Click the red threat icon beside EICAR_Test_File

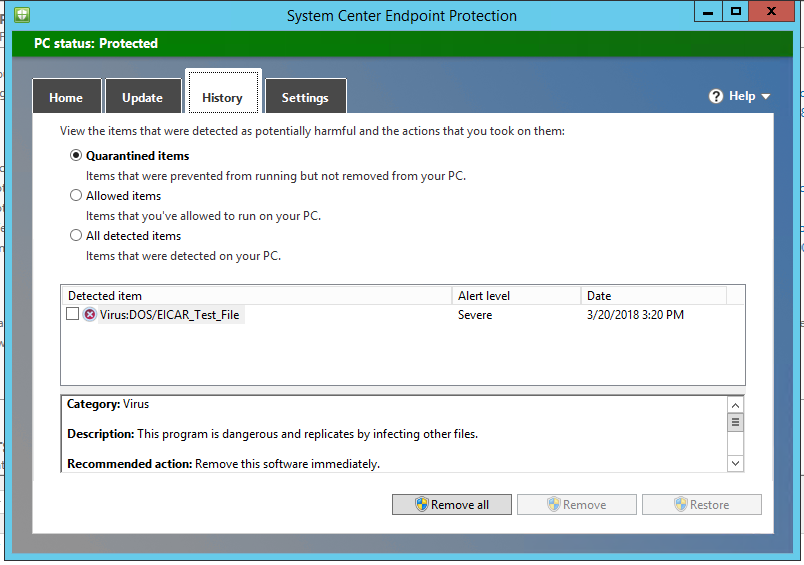[90, 314]
